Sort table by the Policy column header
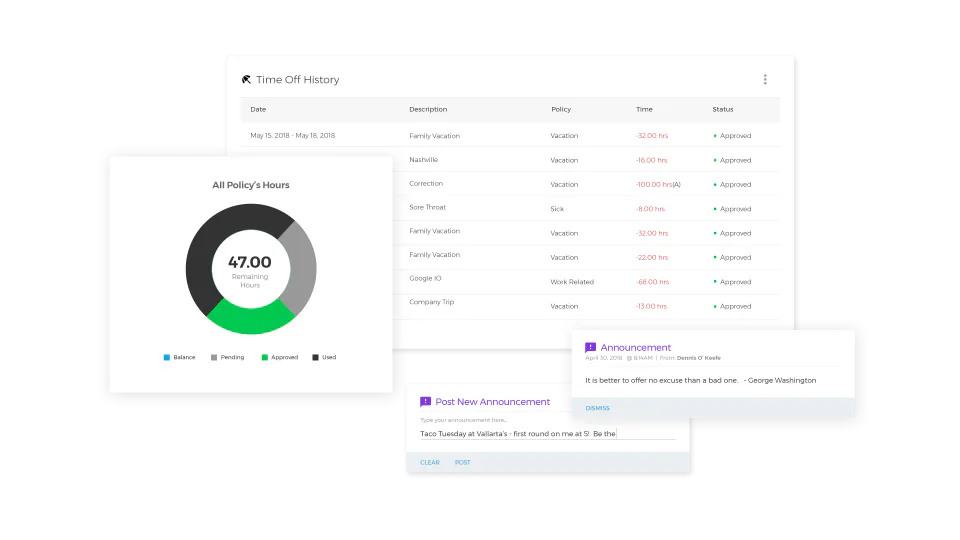This screenshot has width=960, height=540. coord(561,110)
